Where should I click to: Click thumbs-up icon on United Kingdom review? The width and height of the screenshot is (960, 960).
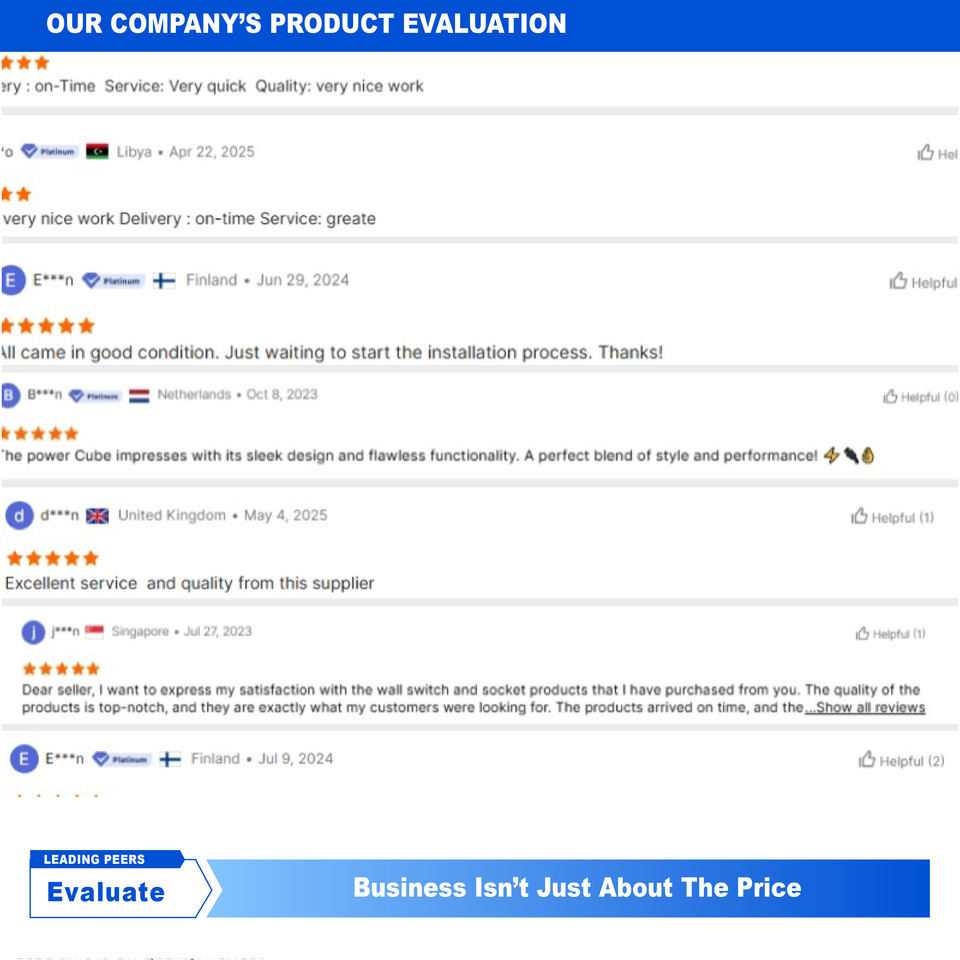coord(858,517)
